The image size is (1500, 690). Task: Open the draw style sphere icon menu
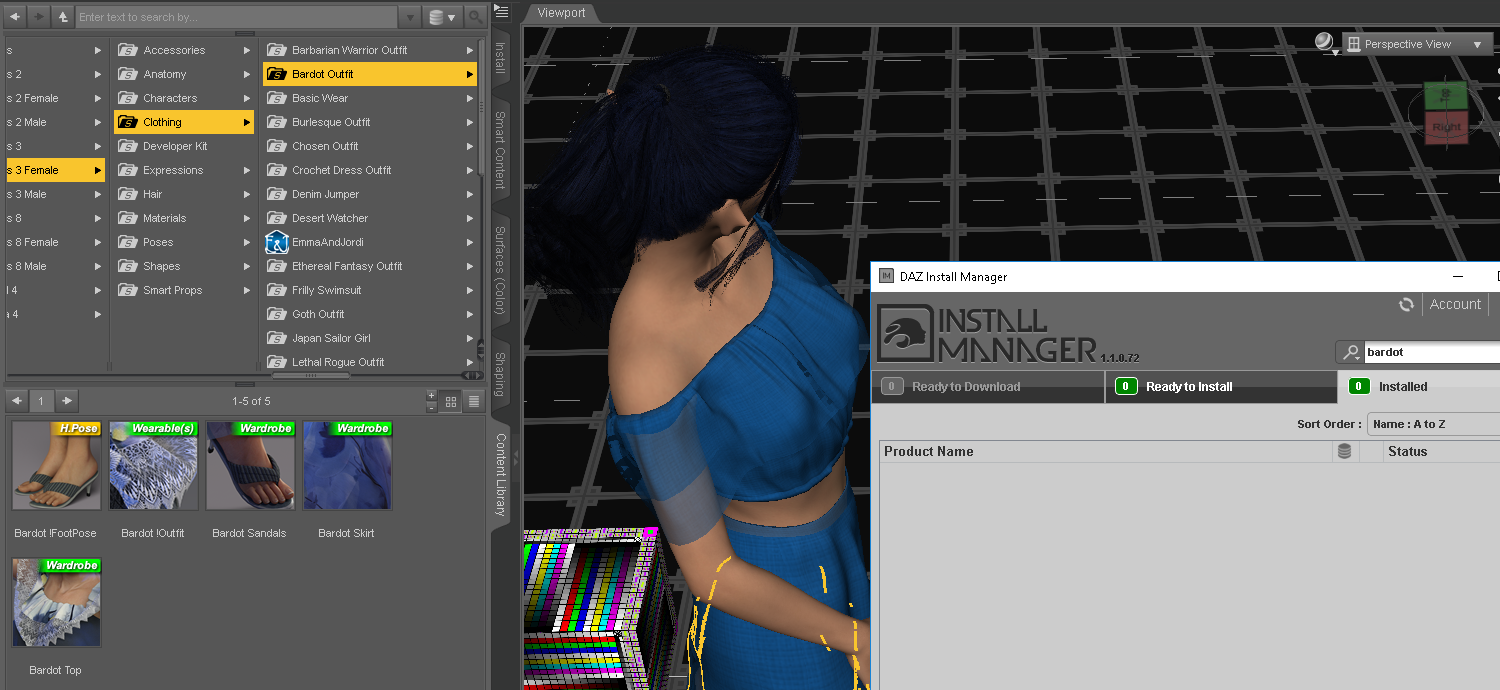[1324, 42]
